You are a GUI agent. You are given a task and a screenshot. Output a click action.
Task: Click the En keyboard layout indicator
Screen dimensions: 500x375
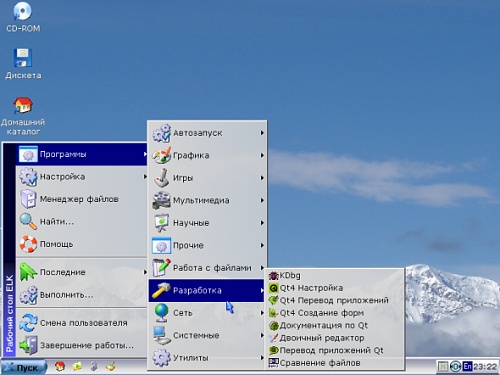click(x=467, y=367)
